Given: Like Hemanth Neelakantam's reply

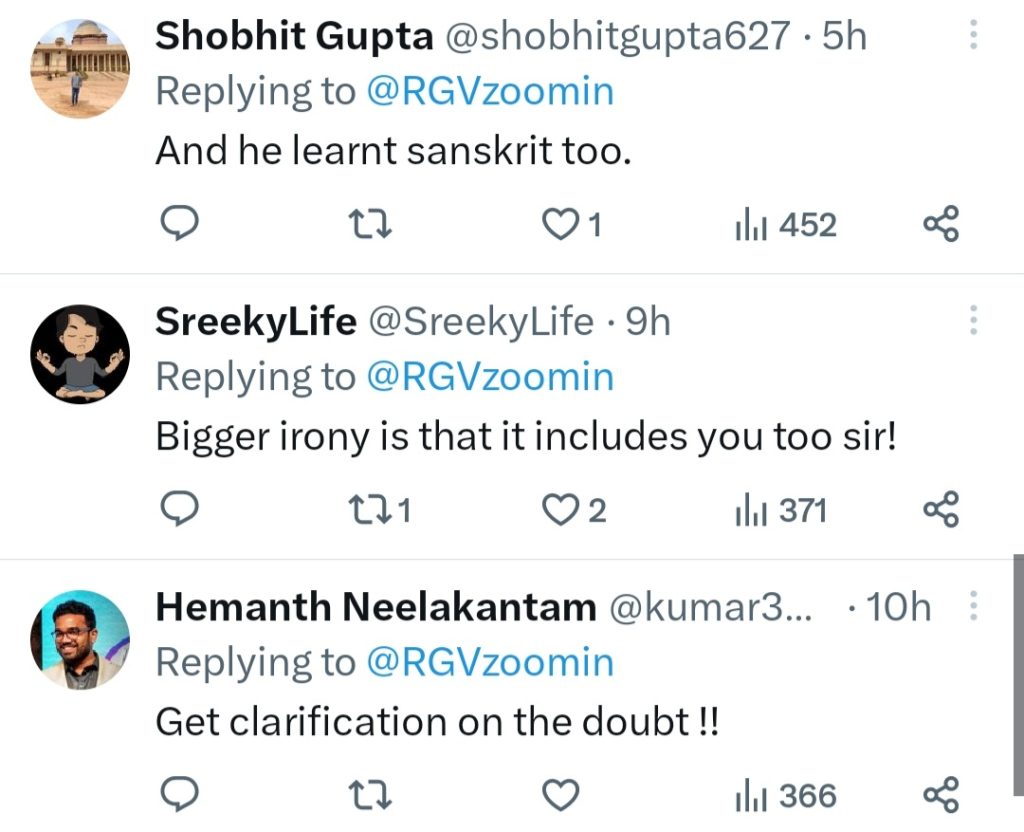Looking at the screenshot, I should point(561,795).
